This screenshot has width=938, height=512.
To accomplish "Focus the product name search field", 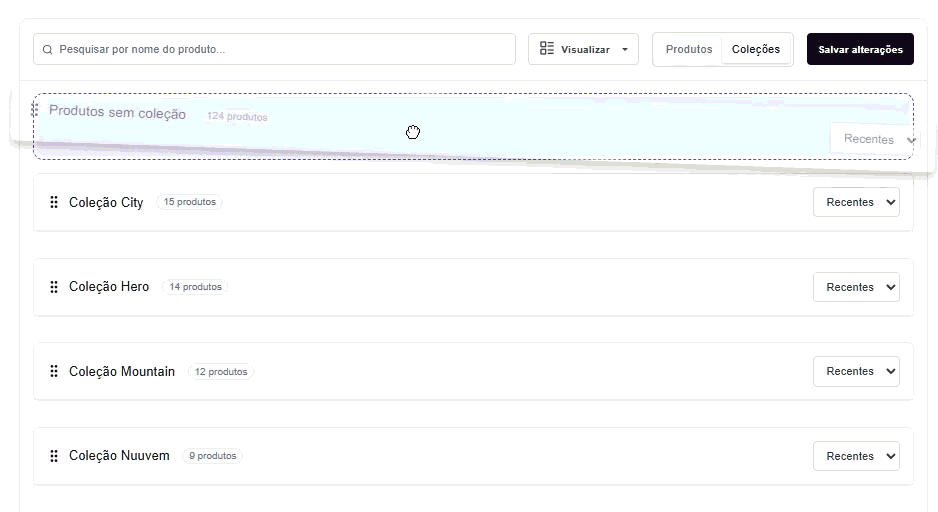I will 280,49.
